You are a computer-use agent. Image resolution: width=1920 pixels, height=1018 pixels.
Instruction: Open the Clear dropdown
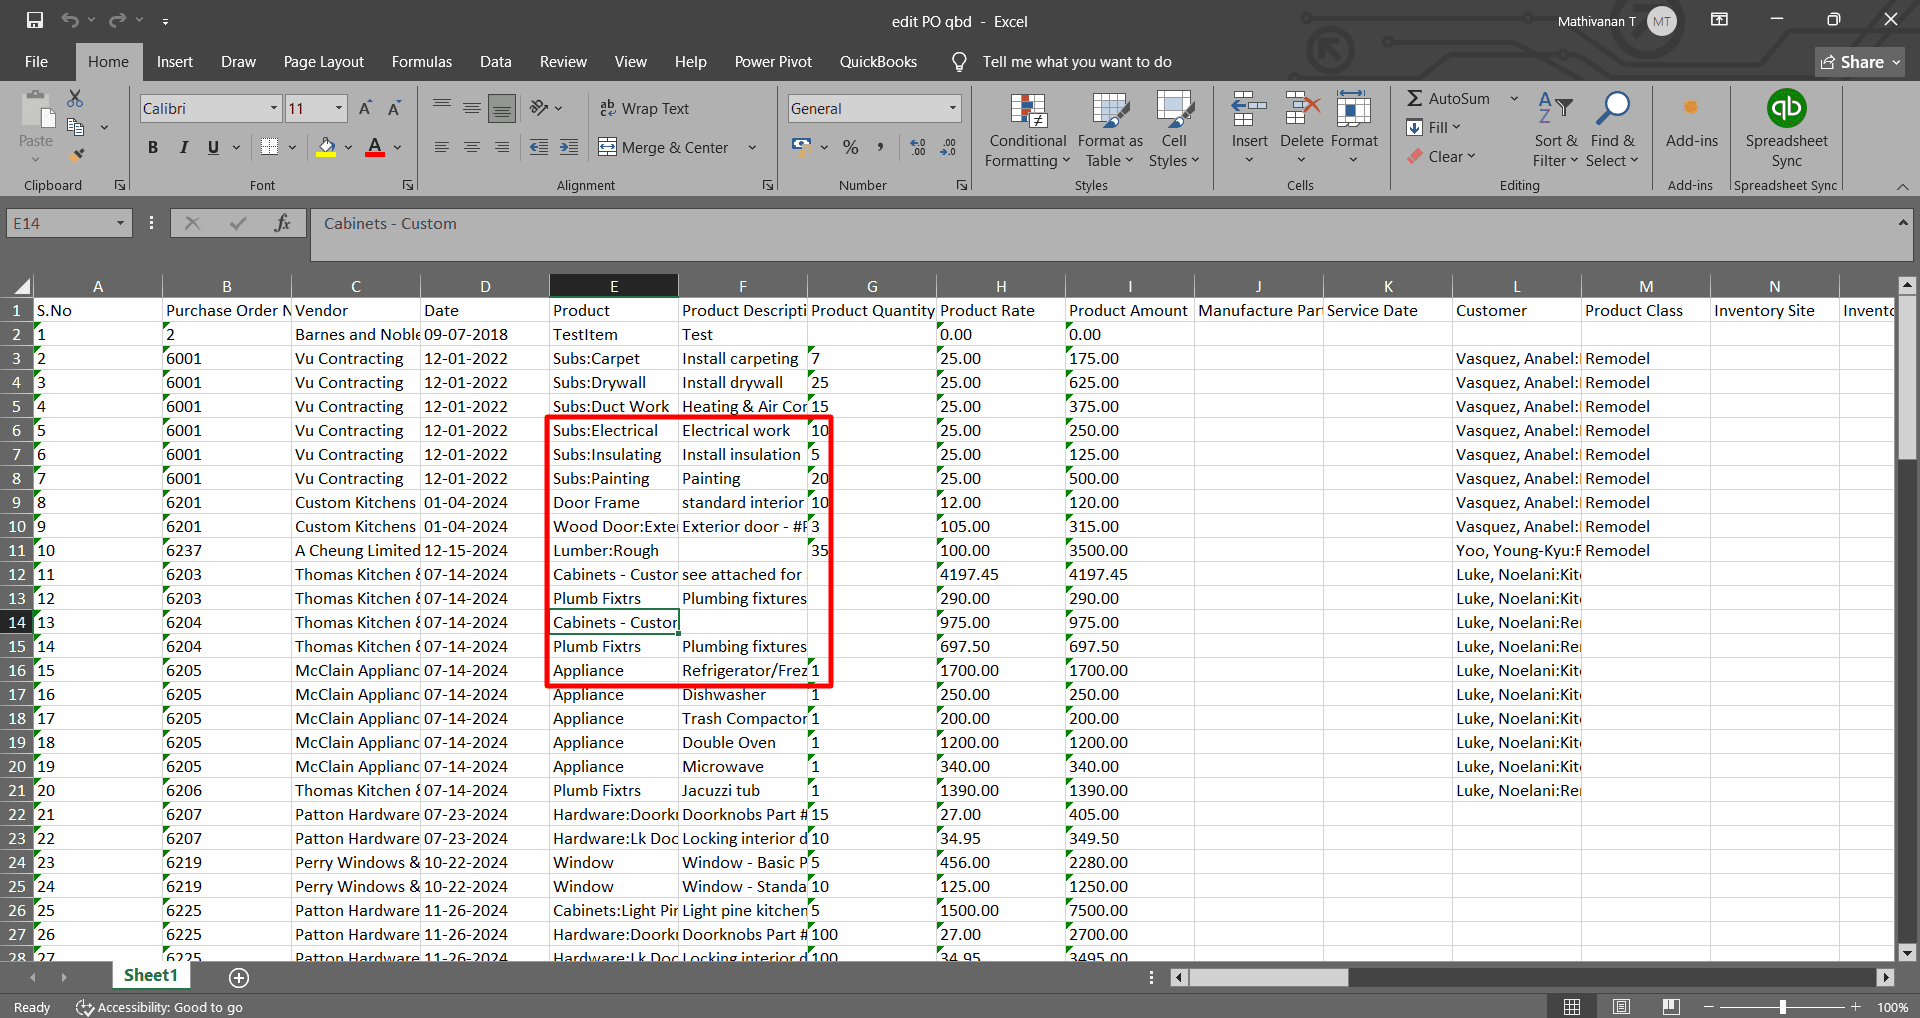click(x=1441, y=156)
